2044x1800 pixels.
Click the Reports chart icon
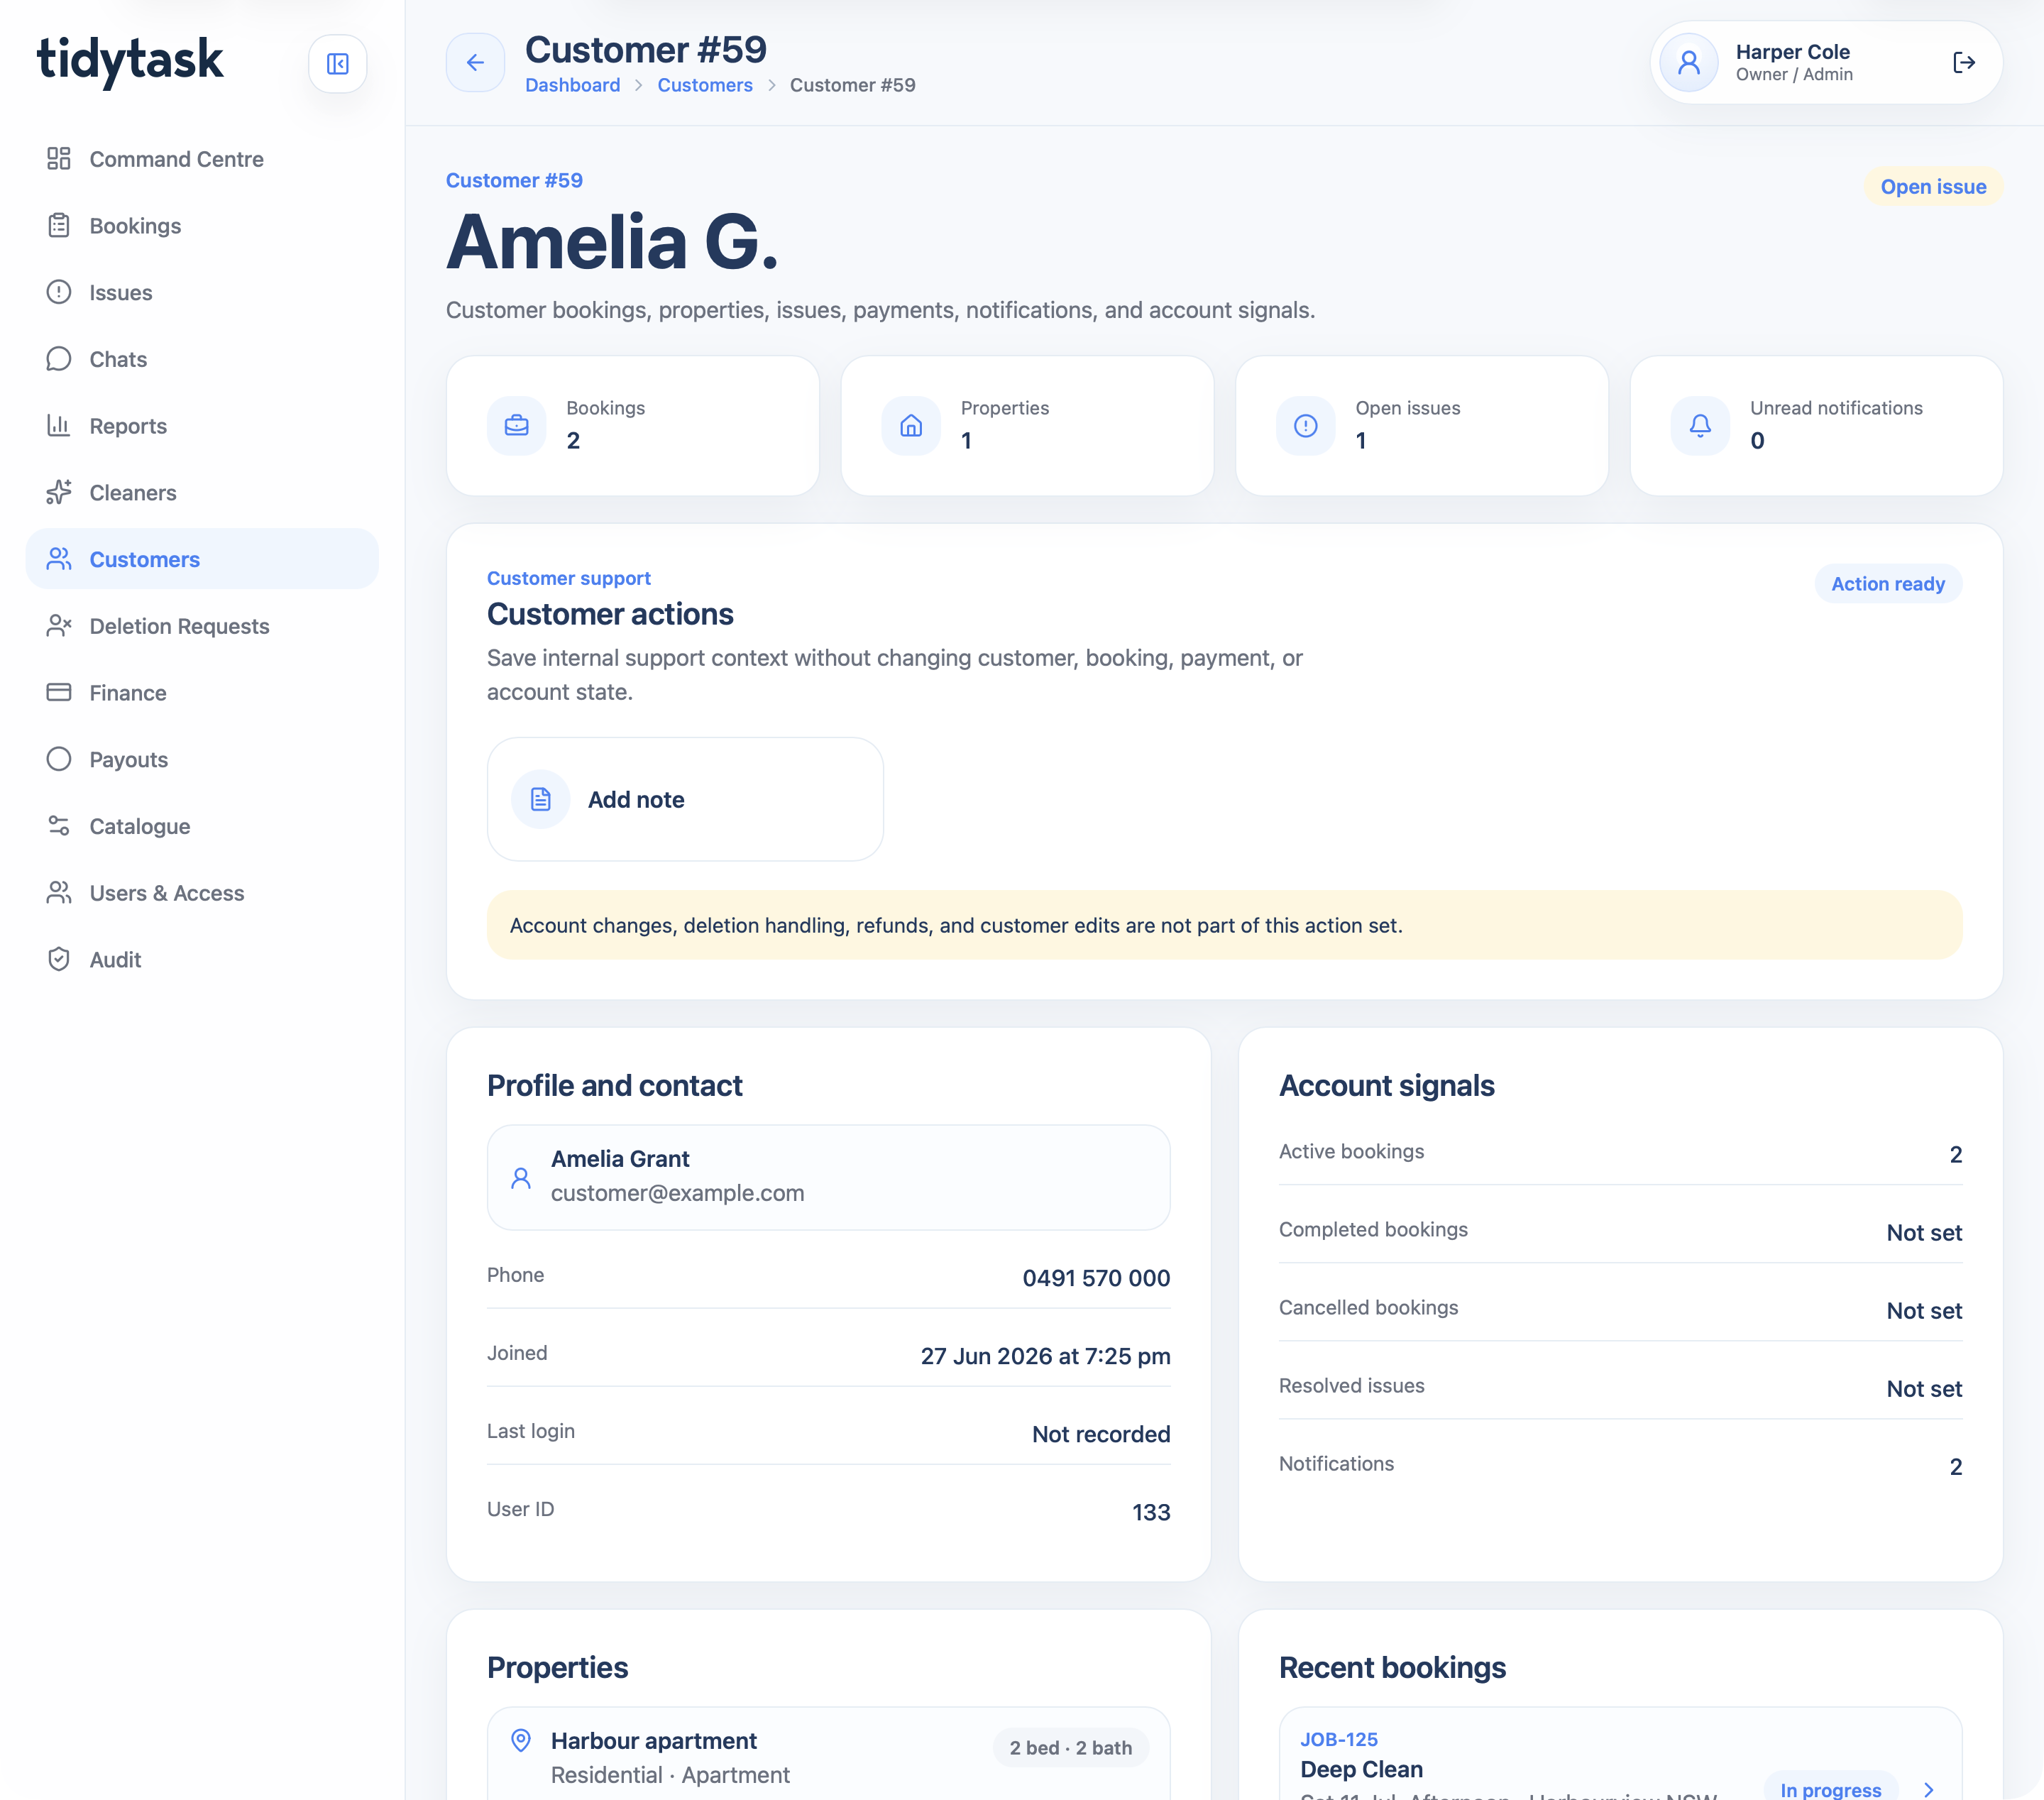[59, 425]
